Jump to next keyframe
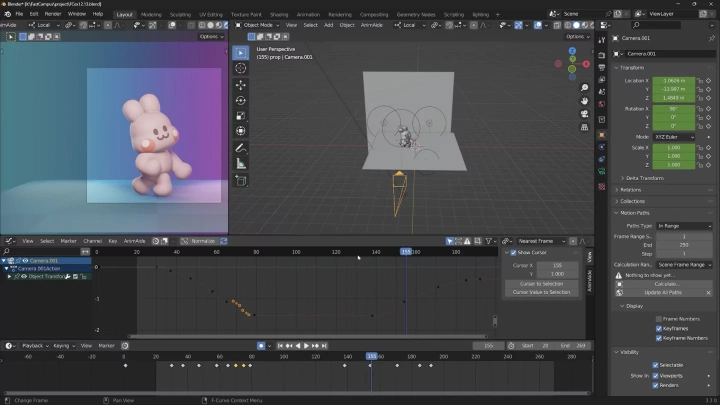Screen dimensions: 720x405 coord(315,346)
